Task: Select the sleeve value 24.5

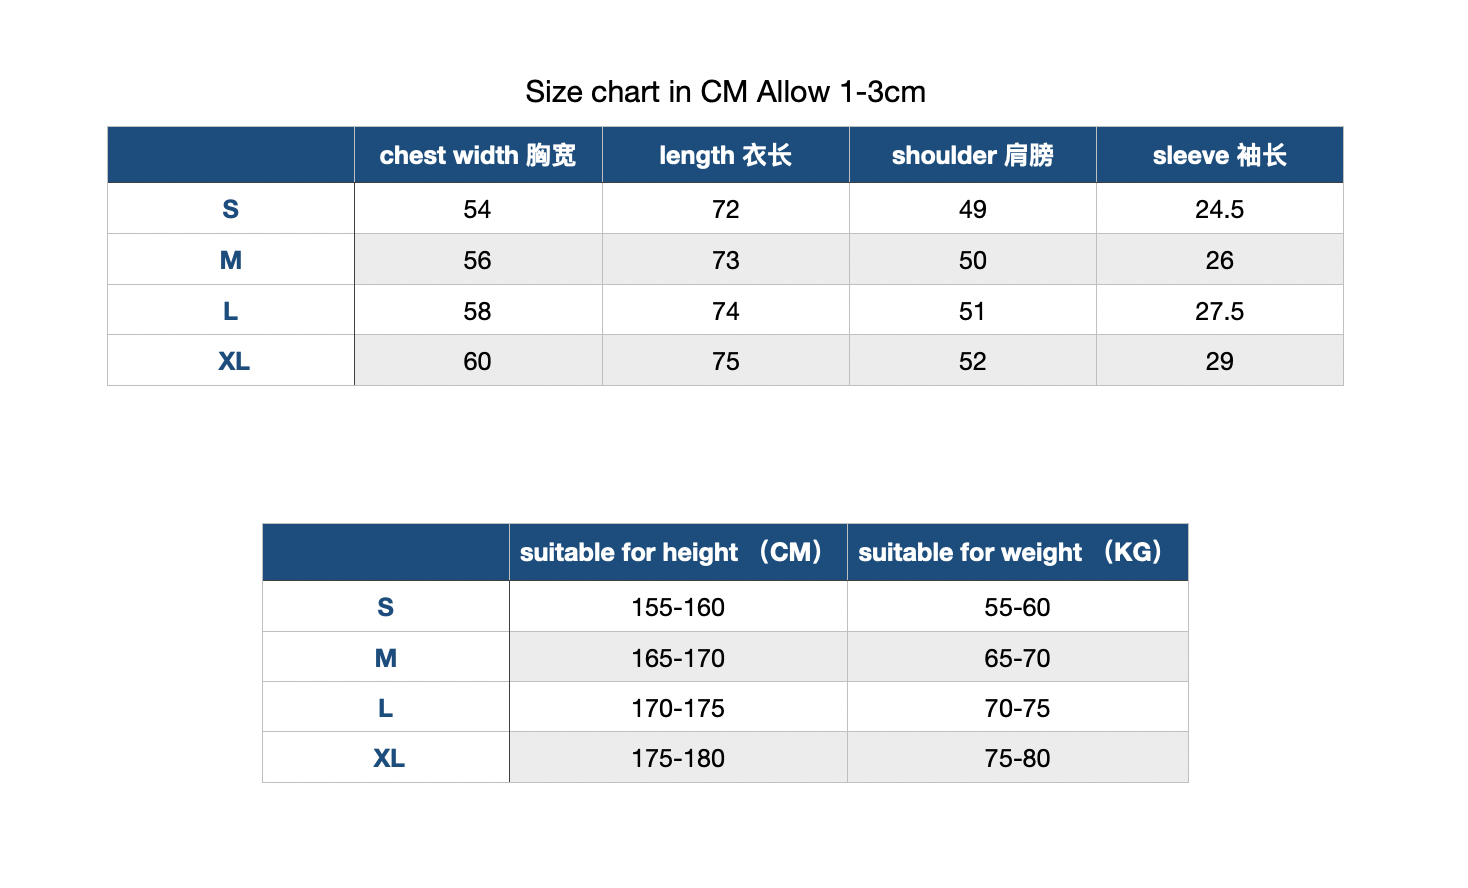Action: [1220, 209]
